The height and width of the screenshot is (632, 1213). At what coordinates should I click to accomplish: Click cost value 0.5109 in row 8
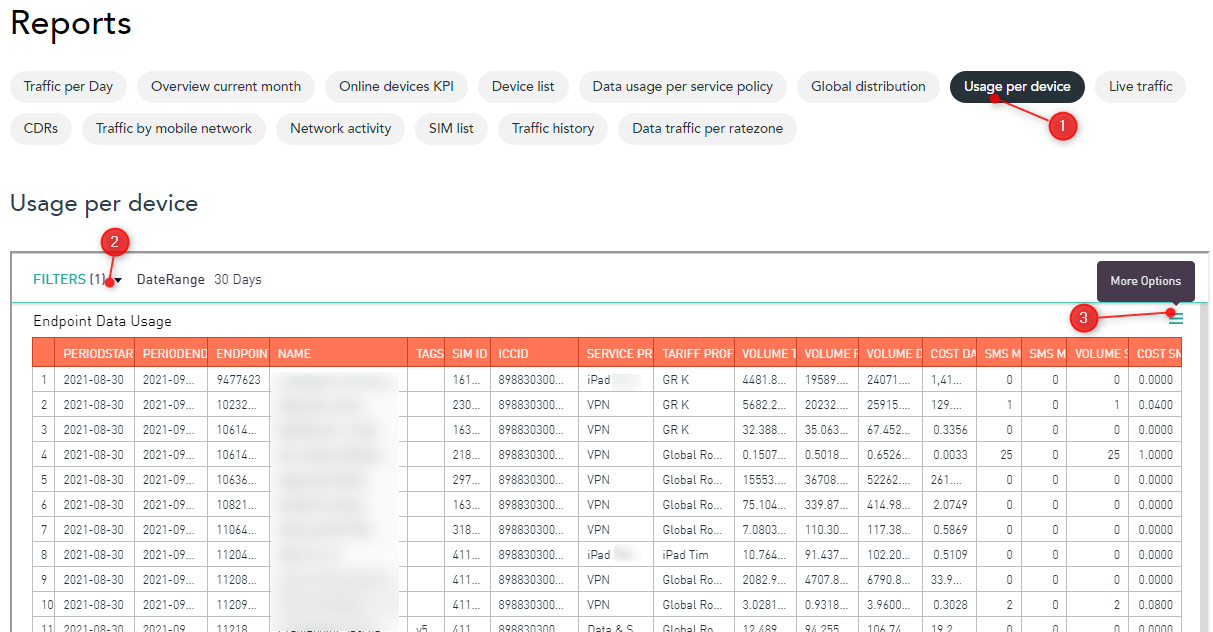(x=949, y=555)
